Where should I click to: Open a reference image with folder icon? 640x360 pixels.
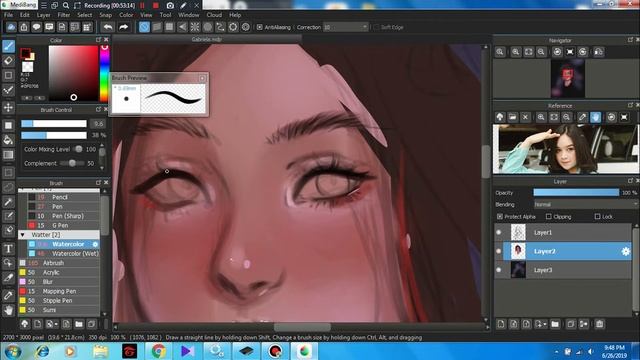pos(513,117)
